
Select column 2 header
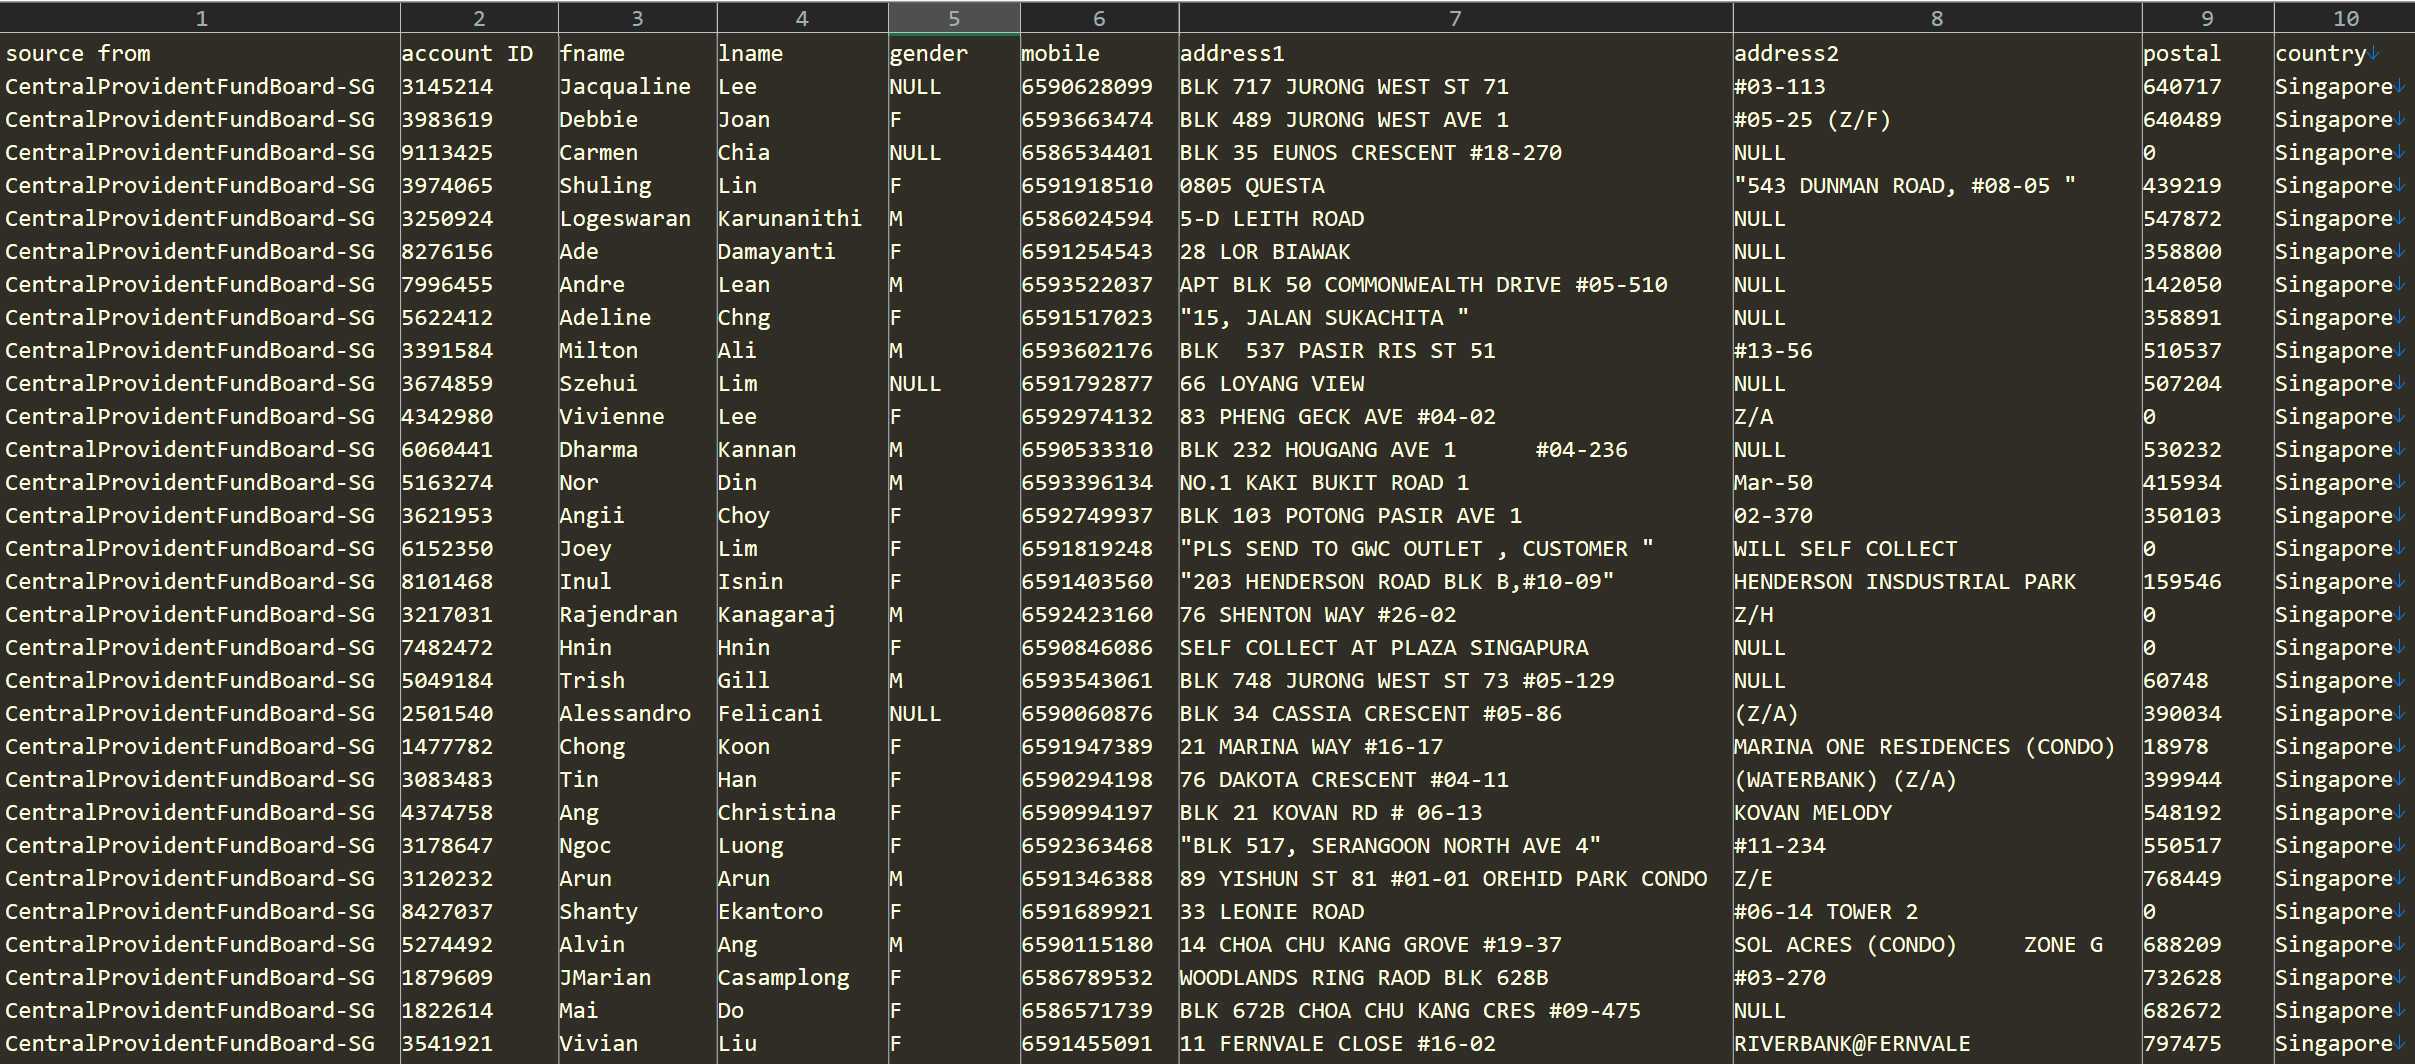[x=479, y=18]
